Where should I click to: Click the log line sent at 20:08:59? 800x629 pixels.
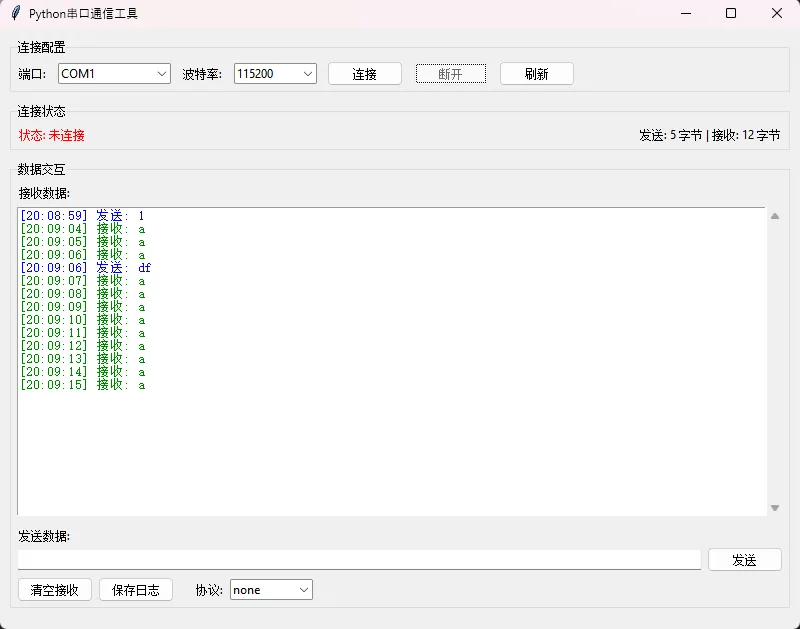coord(82,216)
